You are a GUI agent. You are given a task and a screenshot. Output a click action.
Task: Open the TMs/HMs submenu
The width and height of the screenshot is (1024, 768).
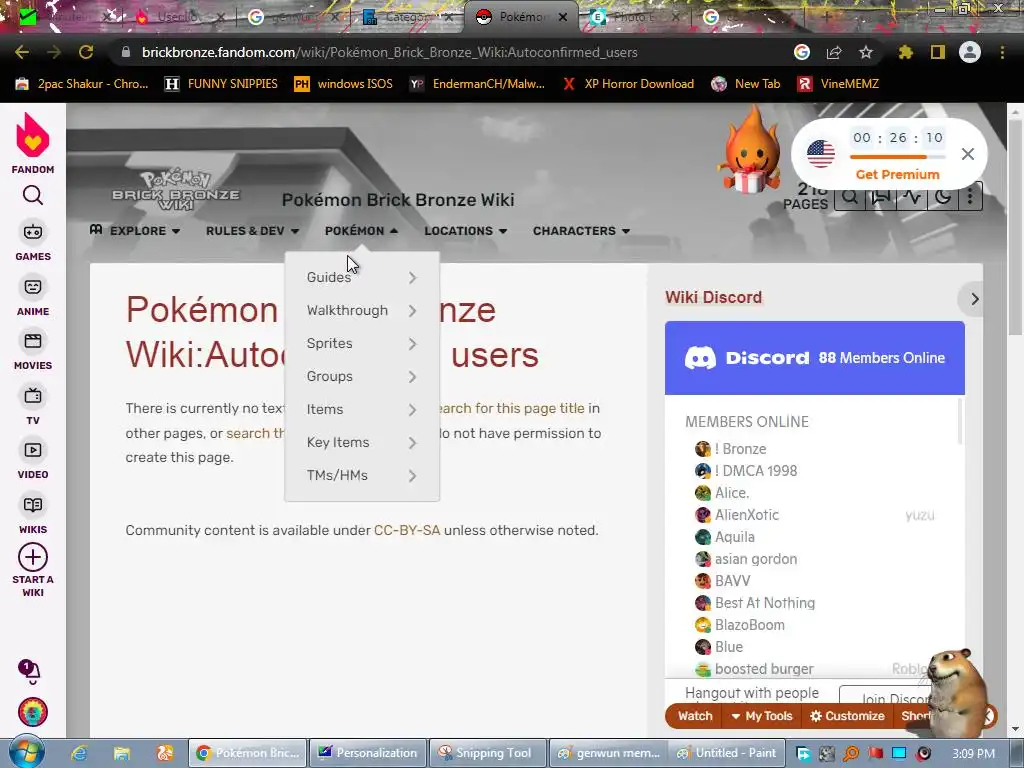[x=362, y=475]
